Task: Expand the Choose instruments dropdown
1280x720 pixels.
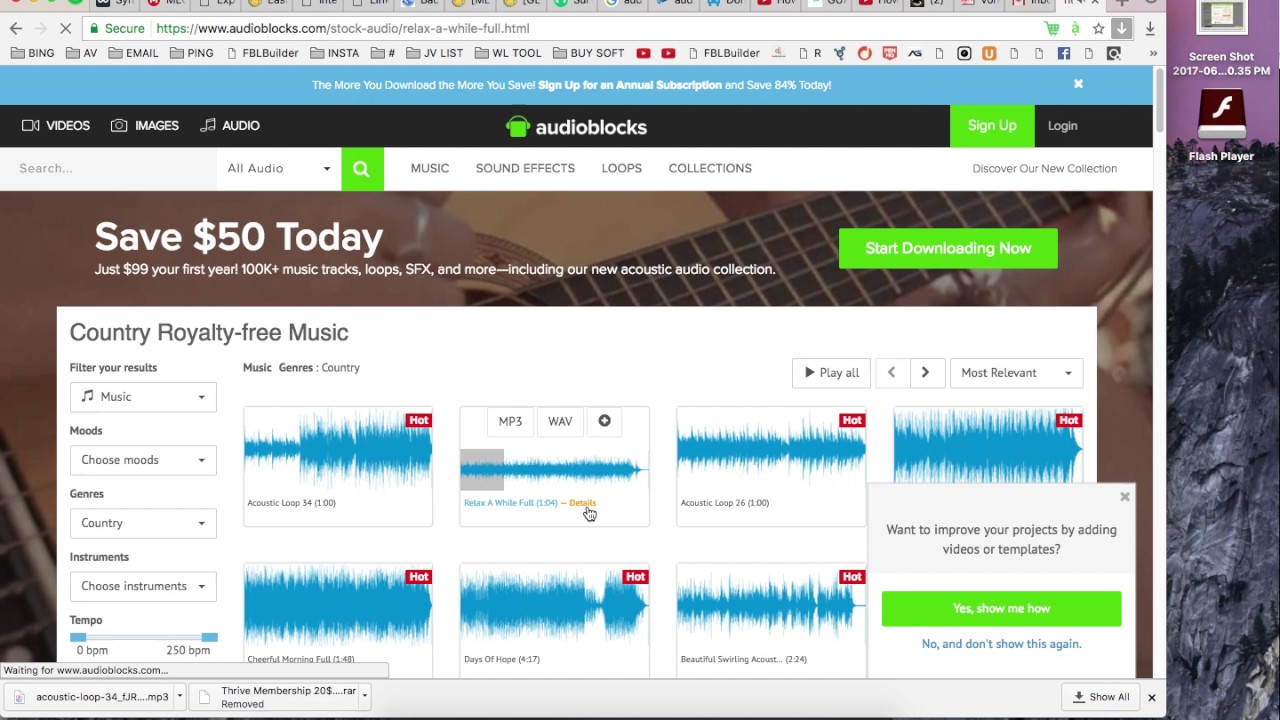Action: click(x=143, y=586)
